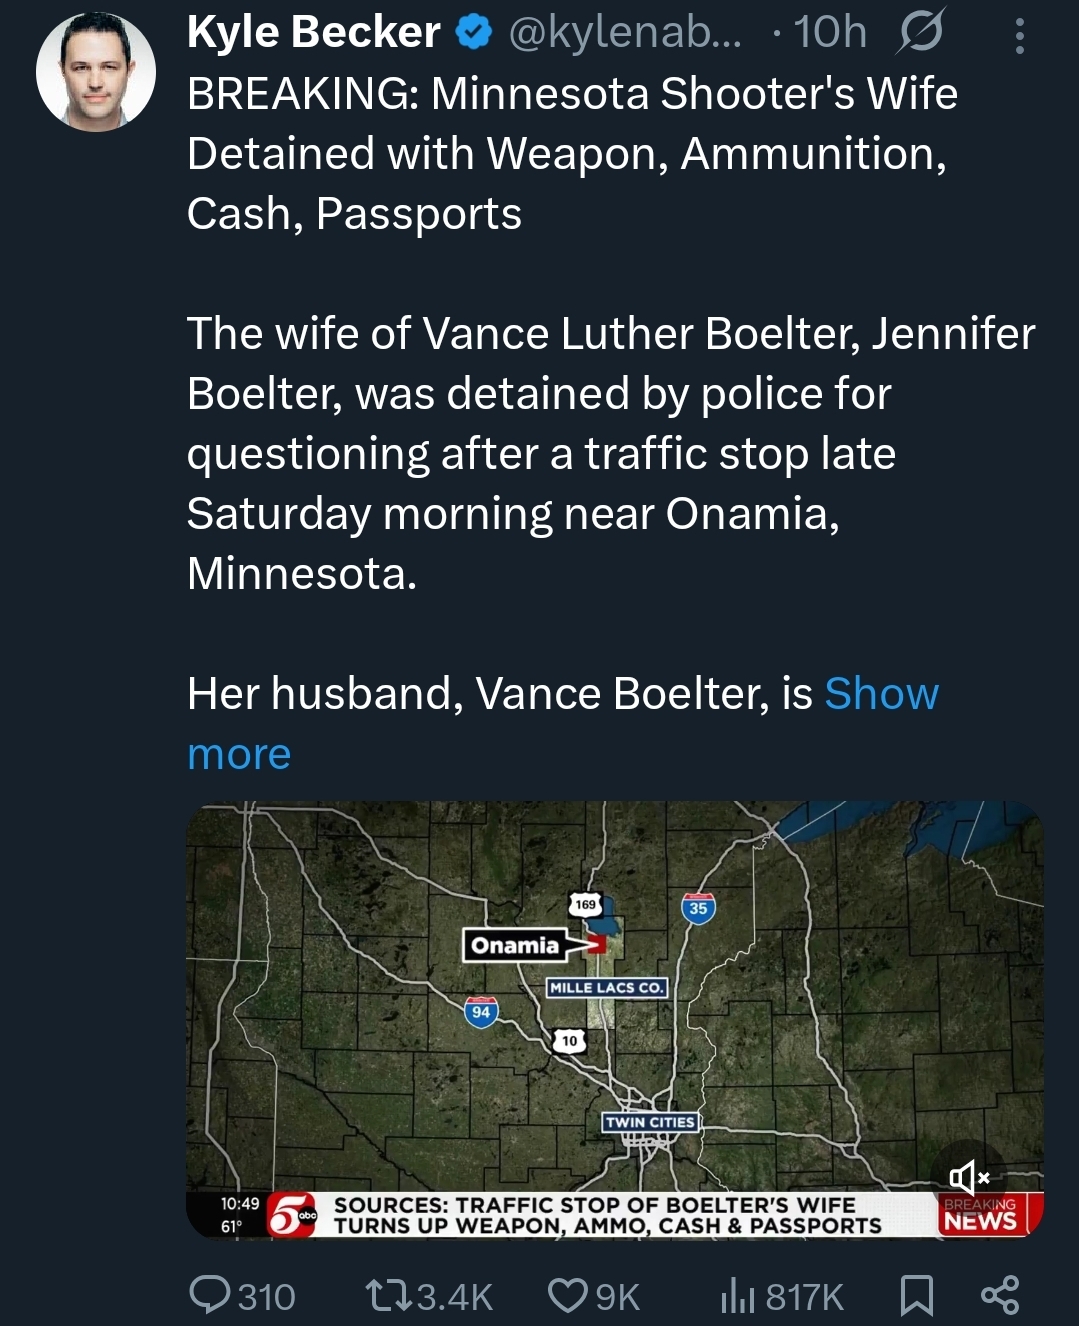The width and height of the screenshot is (1079, 1326).
Task: Expand the post with Show more
Action: pos(563,723)
